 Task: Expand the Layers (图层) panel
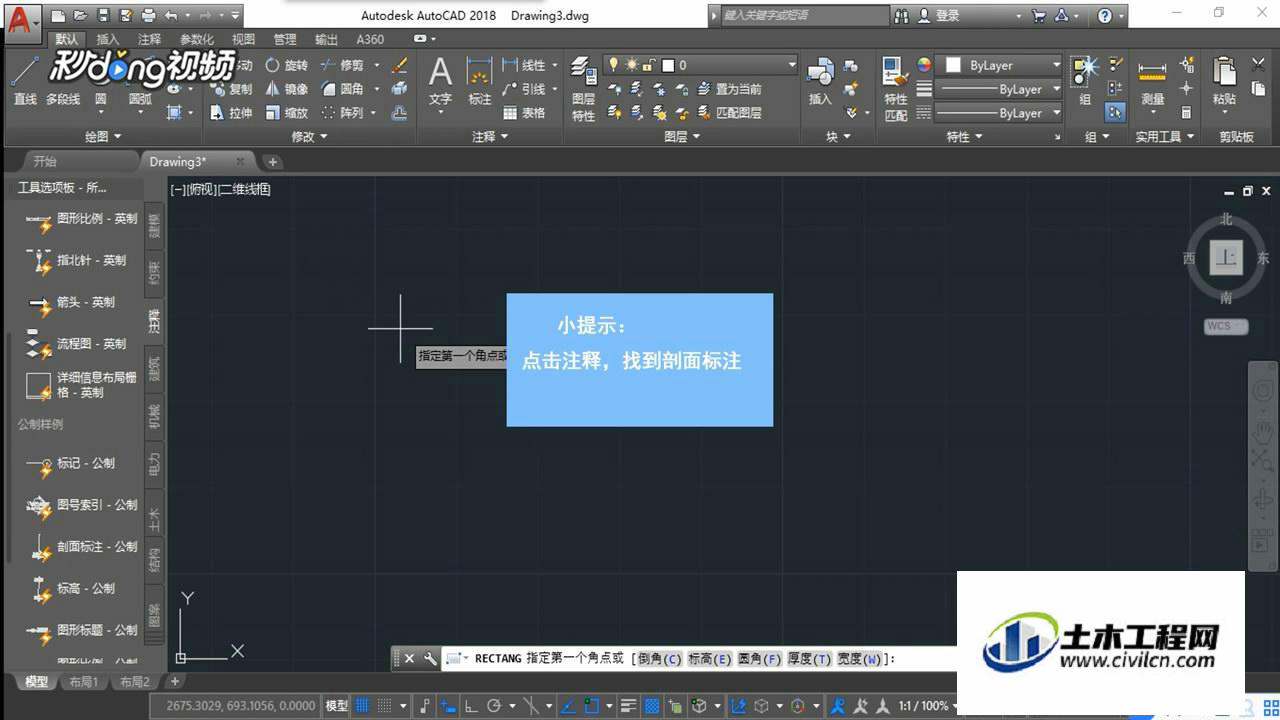pyautogui.click(x=683, y=136)
